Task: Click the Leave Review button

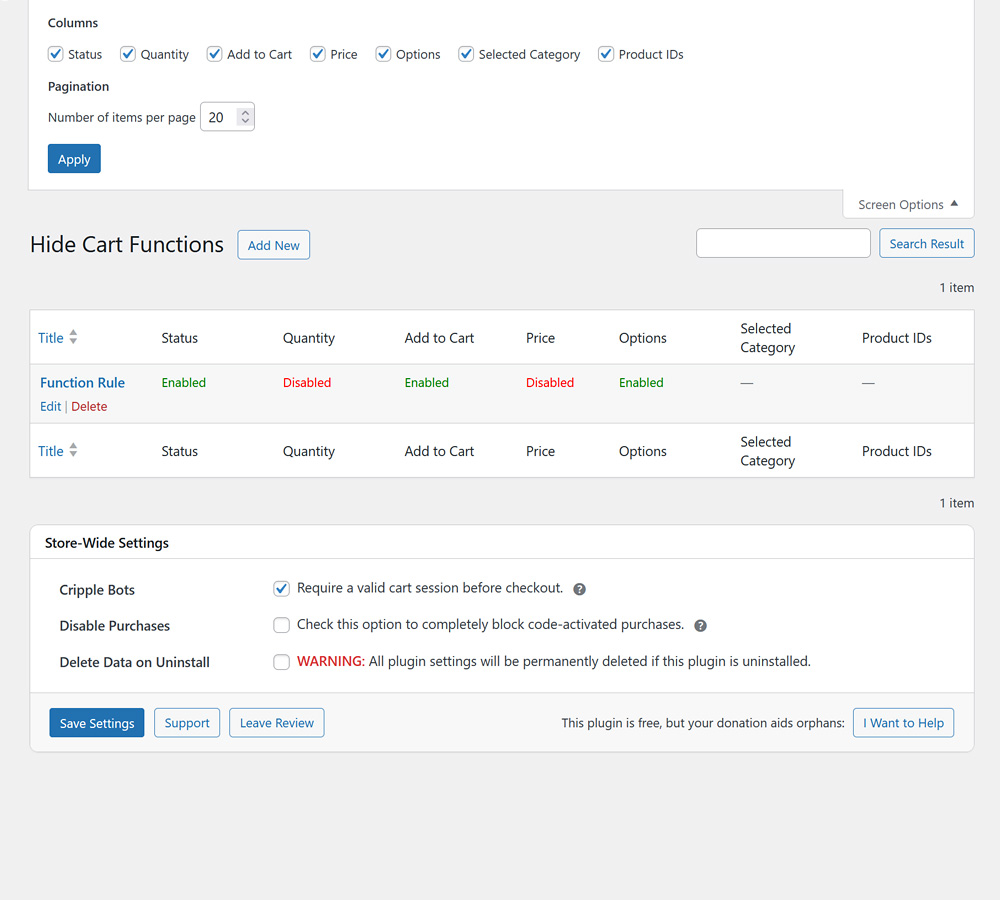Action: 276,722
